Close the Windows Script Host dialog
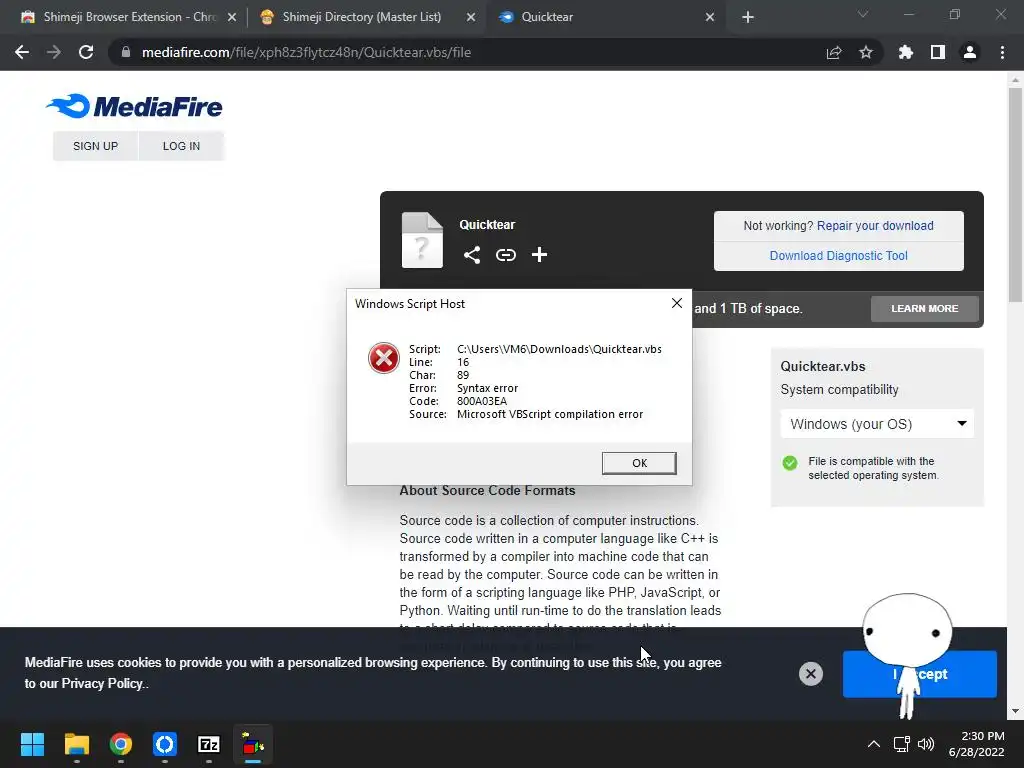 677,303
